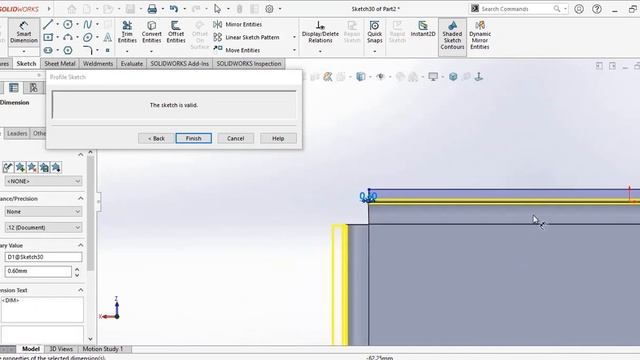Toggle Dynamic Mirror Entities

tap(480, 35)
